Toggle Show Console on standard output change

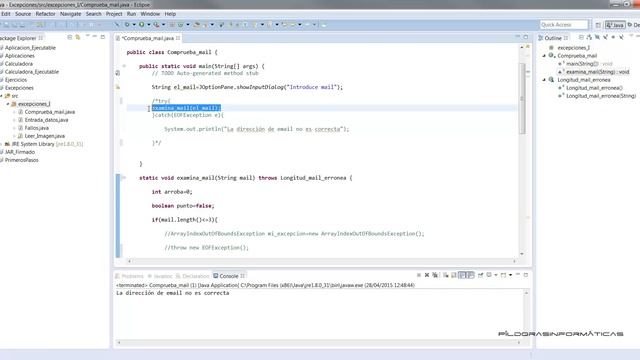pyautogui.click(x=462, y=275)
